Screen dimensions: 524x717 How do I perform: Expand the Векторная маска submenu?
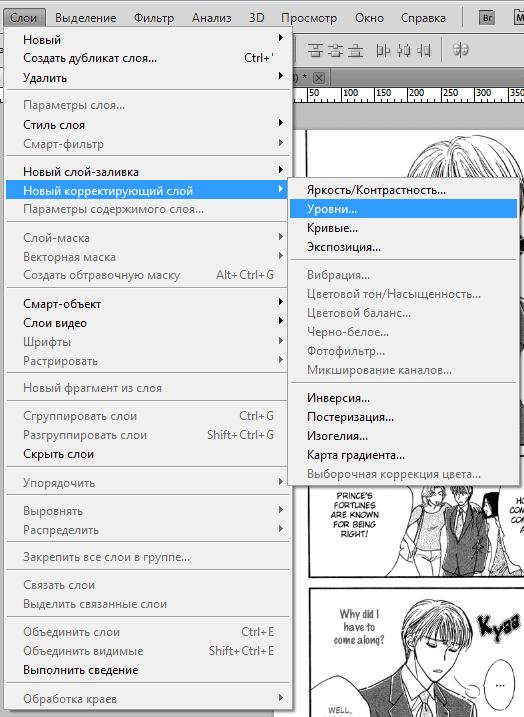[148, 257]
